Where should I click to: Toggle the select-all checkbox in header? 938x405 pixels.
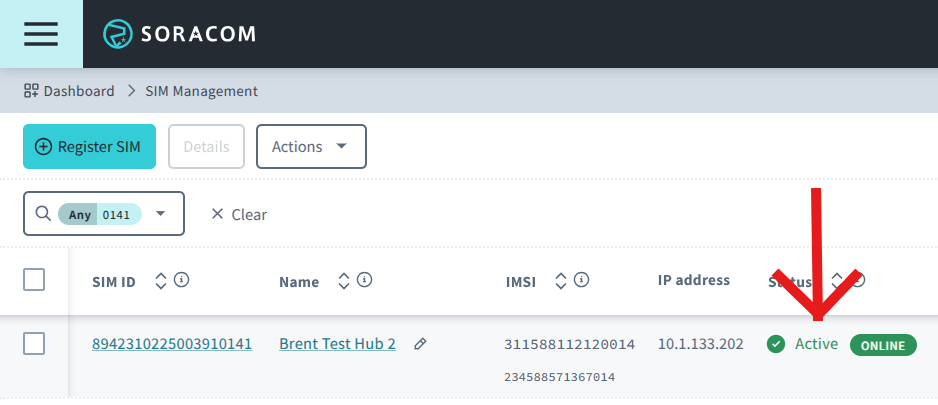tap(34, 280)
